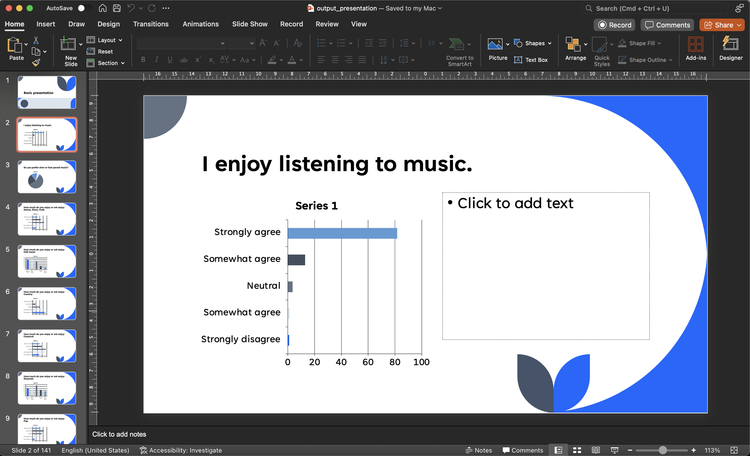Adjust the zoom slider handle

click(x=662, y=450)
